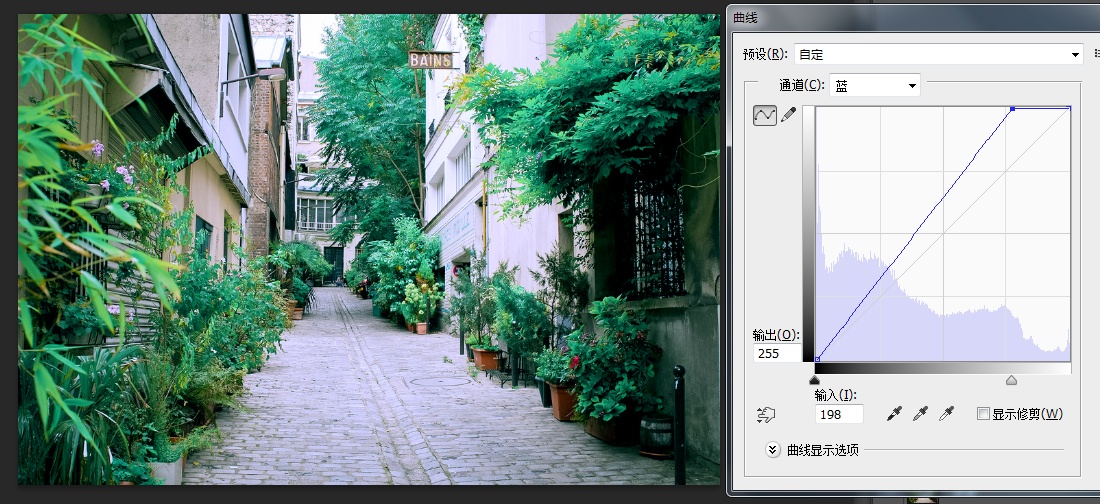Expand the 曲线显示选项 section
This screenshot has width=1100, height=504.
(x=772, y=450)
